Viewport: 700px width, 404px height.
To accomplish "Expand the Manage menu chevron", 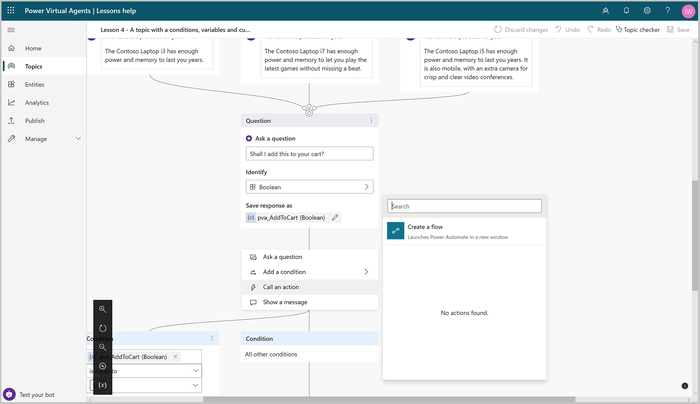I will [78, 139].
